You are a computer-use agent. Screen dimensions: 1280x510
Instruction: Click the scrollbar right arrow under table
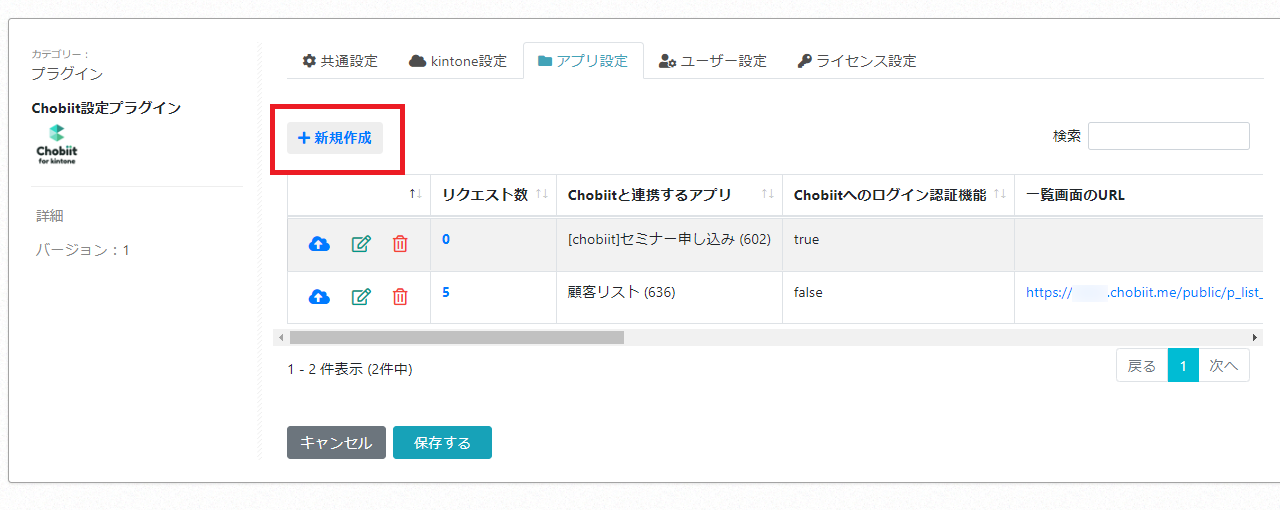click(1255, 338)
